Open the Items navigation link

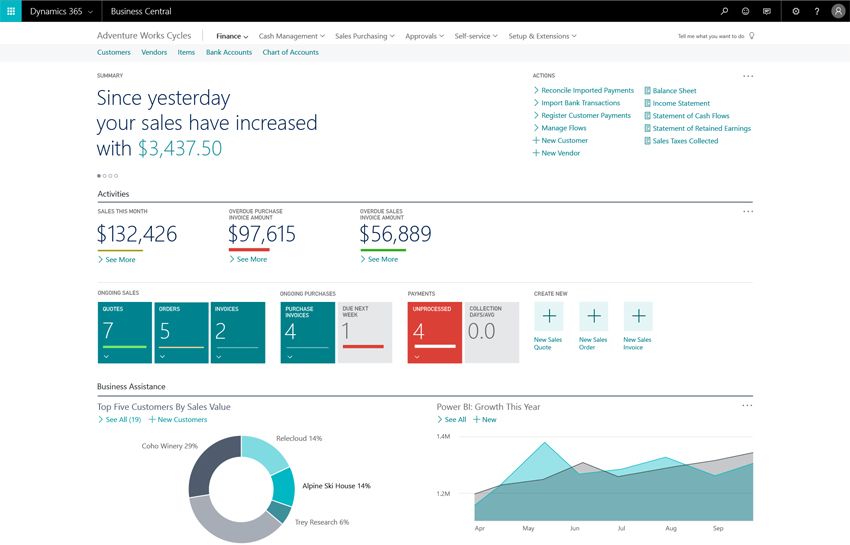point(186,52)
